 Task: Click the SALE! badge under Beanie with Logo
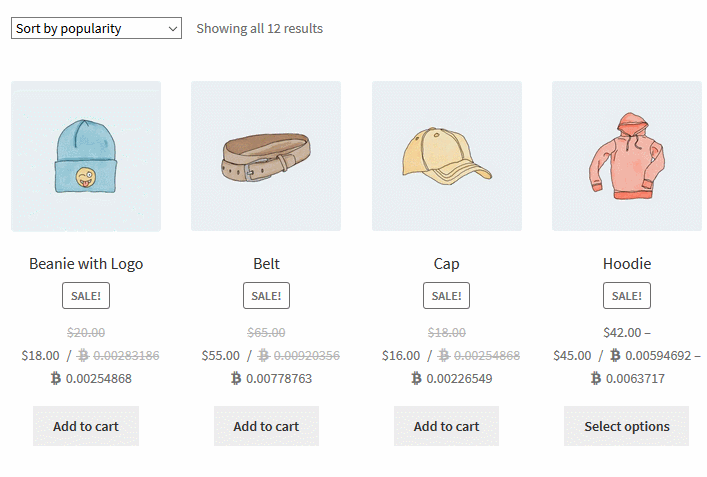tap(86, 296)
